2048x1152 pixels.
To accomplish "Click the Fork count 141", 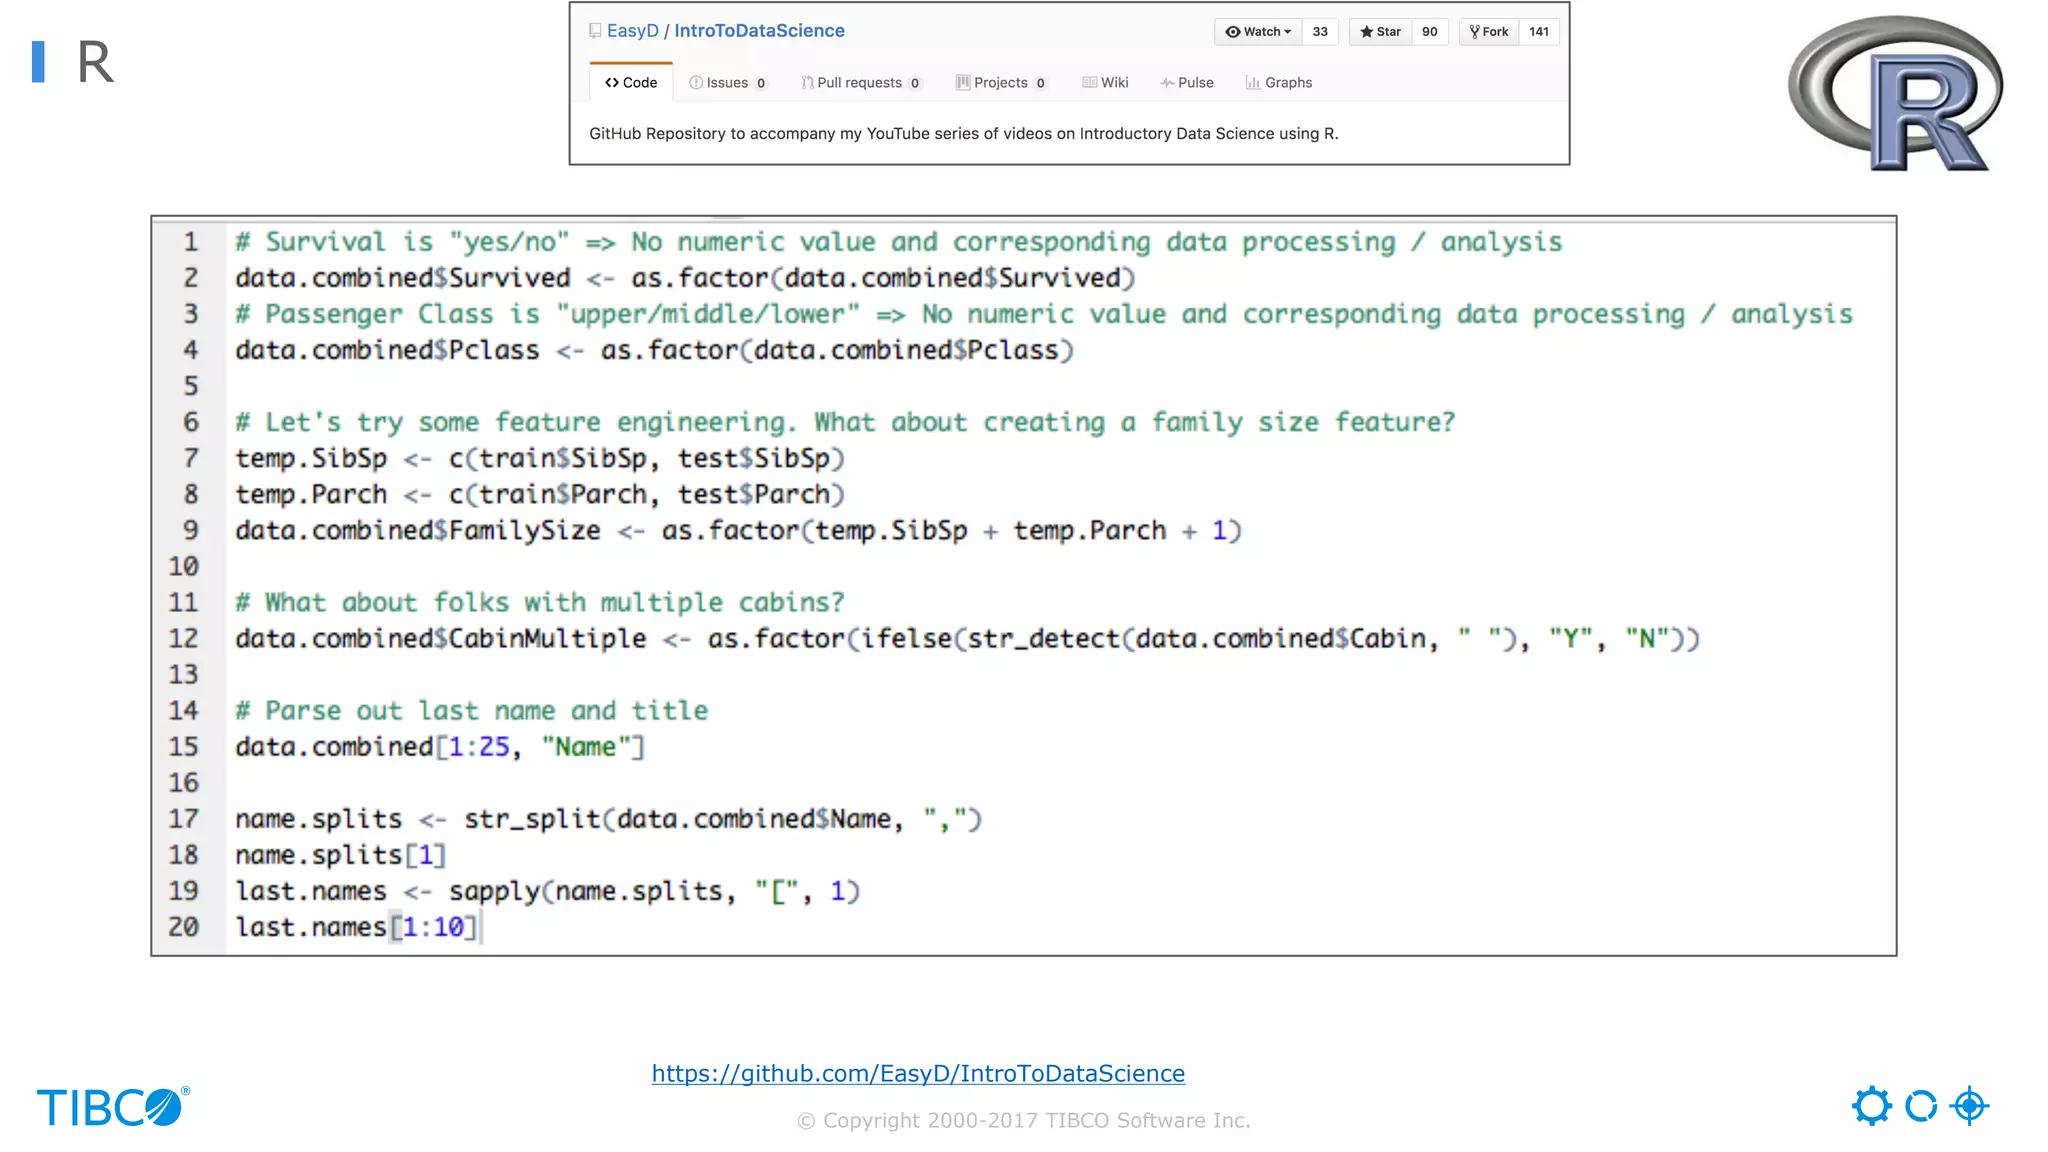I will 1539,32.
